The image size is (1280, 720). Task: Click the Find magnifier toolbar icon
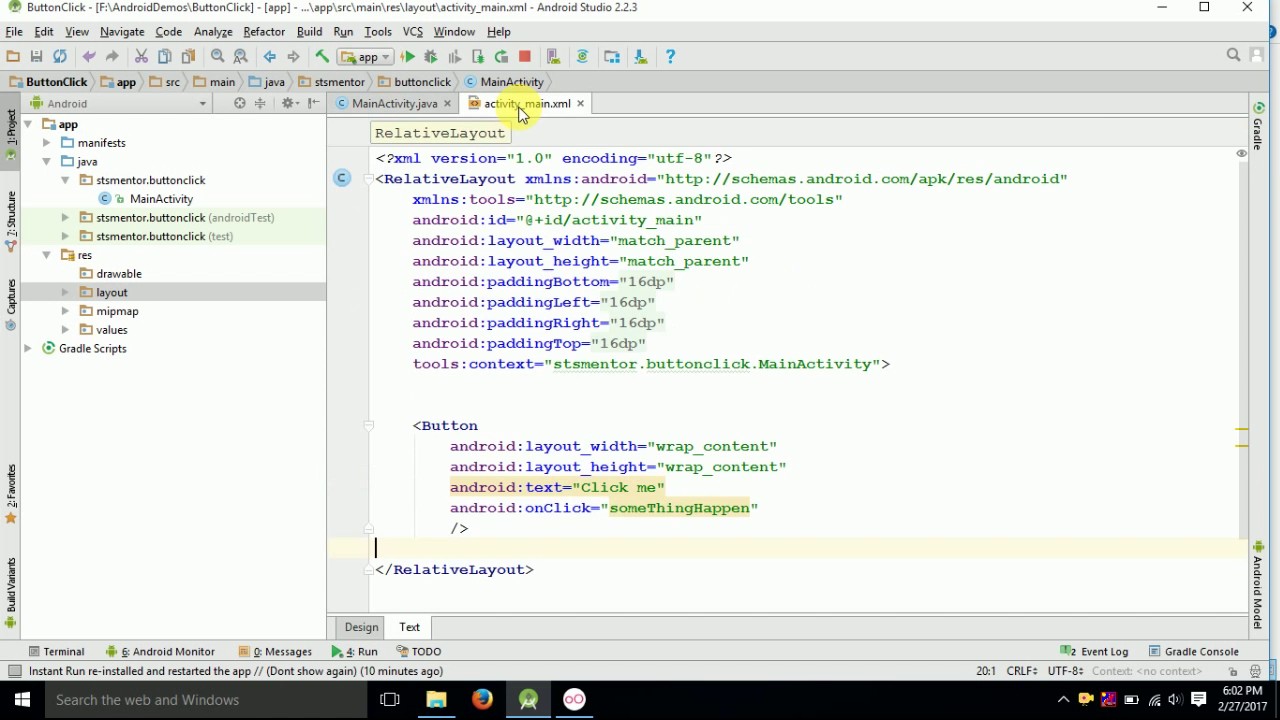[x=217, y=57]
